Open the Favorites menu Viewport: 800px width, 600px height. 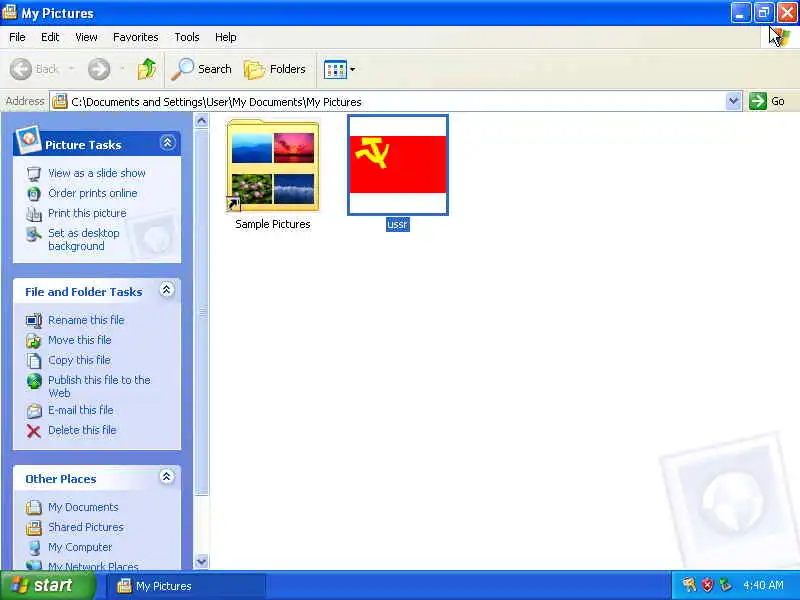pos(136,37)
